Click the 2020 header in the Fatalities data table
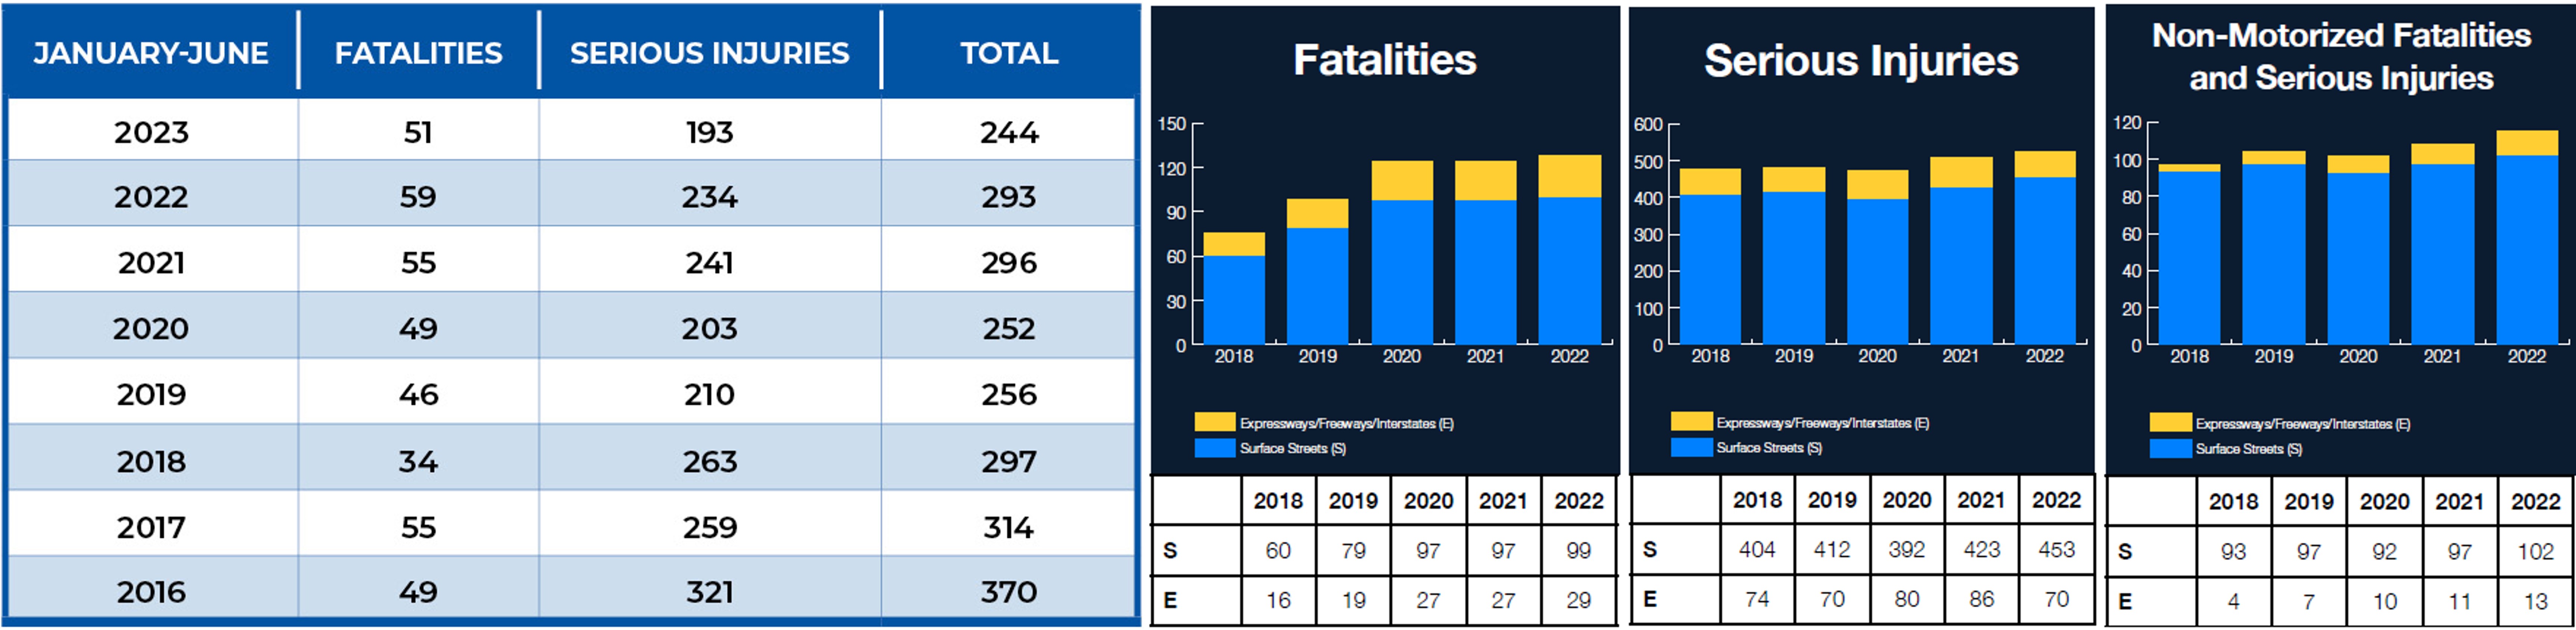Viewport: 2576px width, 630px height. coord(1428,501)
